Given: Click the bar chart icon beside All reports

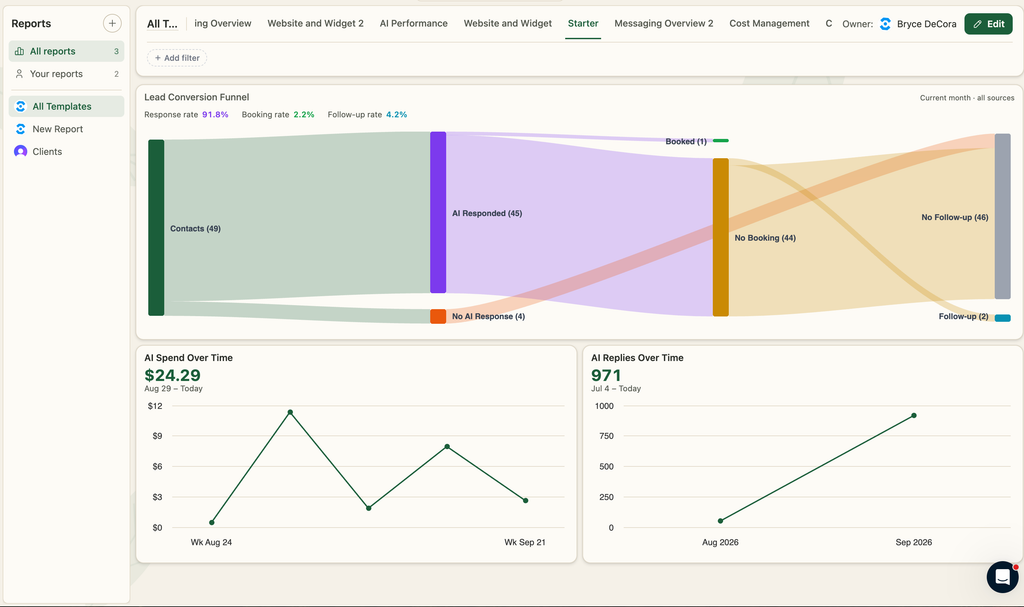Looking at the screenshot, I should tap(20, 51).
